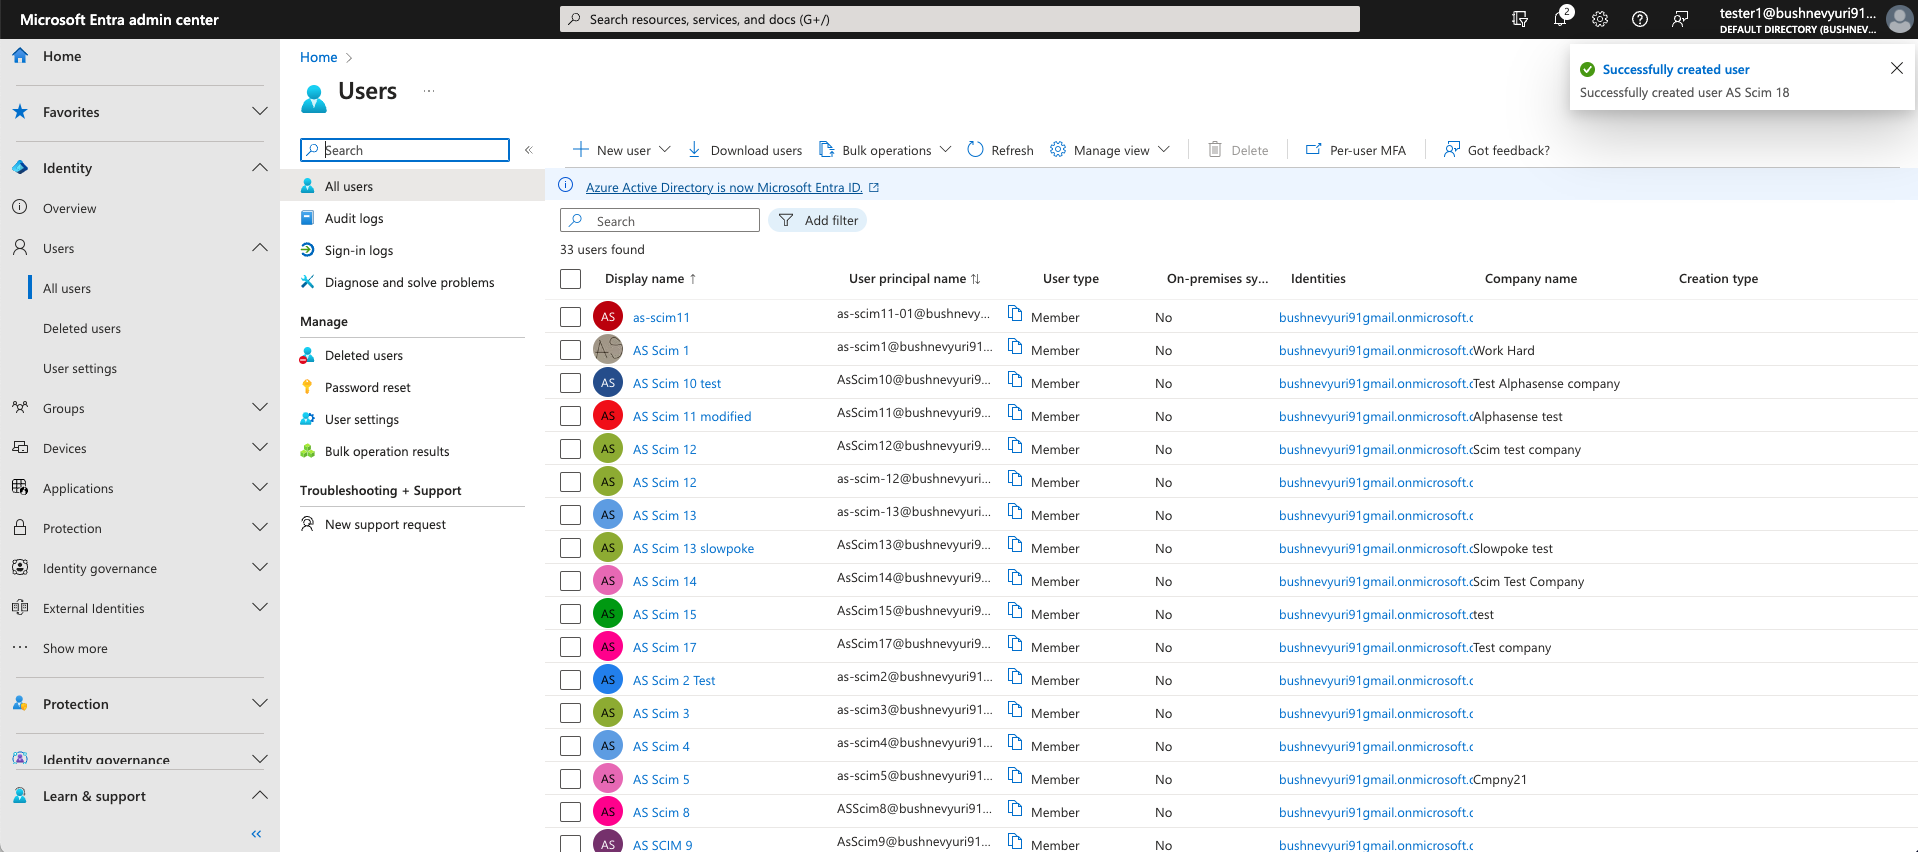Screen dimensions: 1918x852
Task: Copy the UPN for AS Scim 17
Action: [1015, 644]
